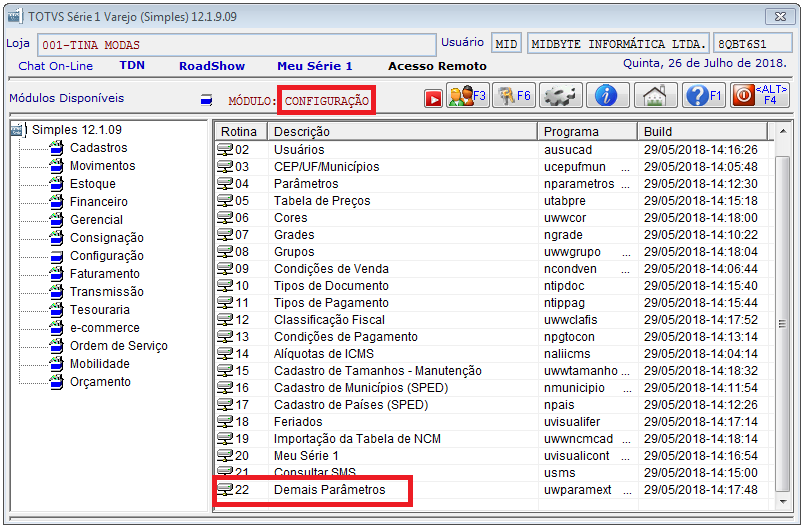Sort by the Programa column header
Screen dimensions: 801x525
[x=587, y=132]
